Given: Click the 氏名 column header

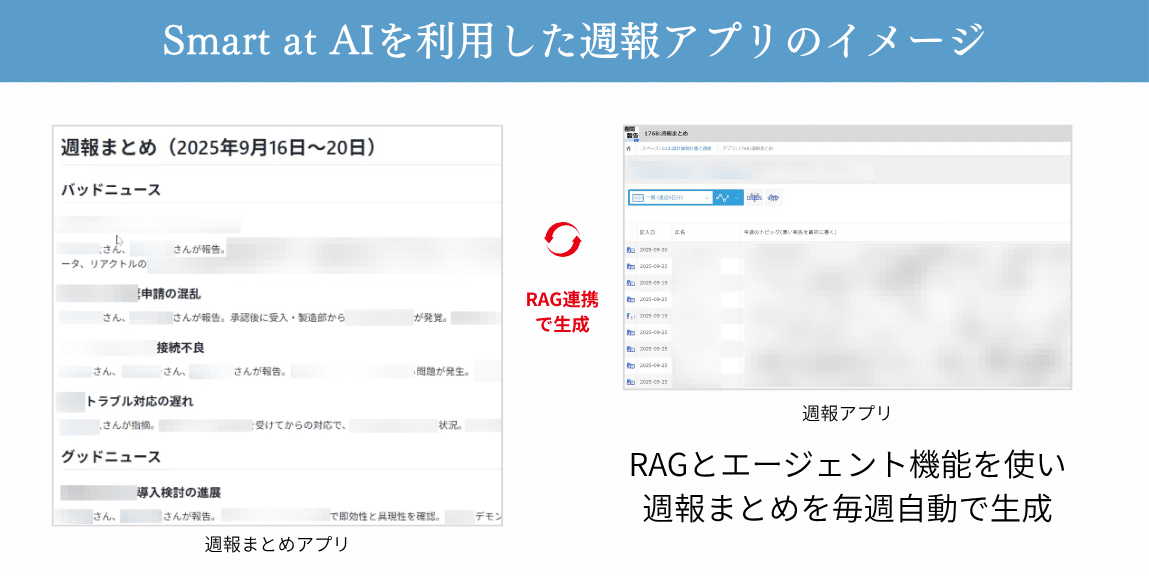Looking at the screenshot, I should (680, 231).
